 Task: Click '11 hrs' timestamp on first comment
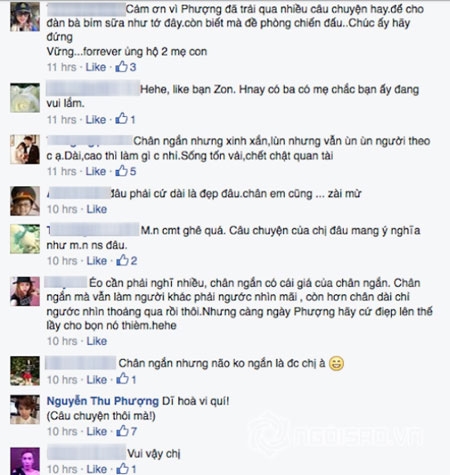coord(62,67)
